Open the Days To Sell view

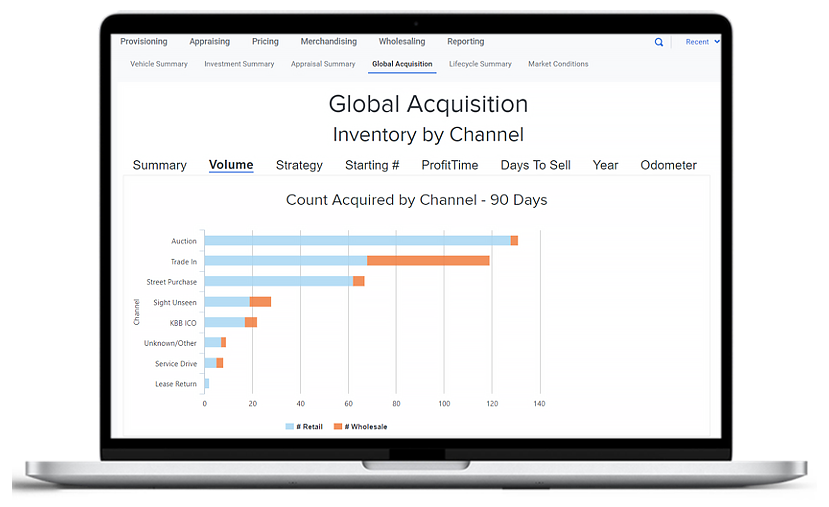(x=535, y=165)
